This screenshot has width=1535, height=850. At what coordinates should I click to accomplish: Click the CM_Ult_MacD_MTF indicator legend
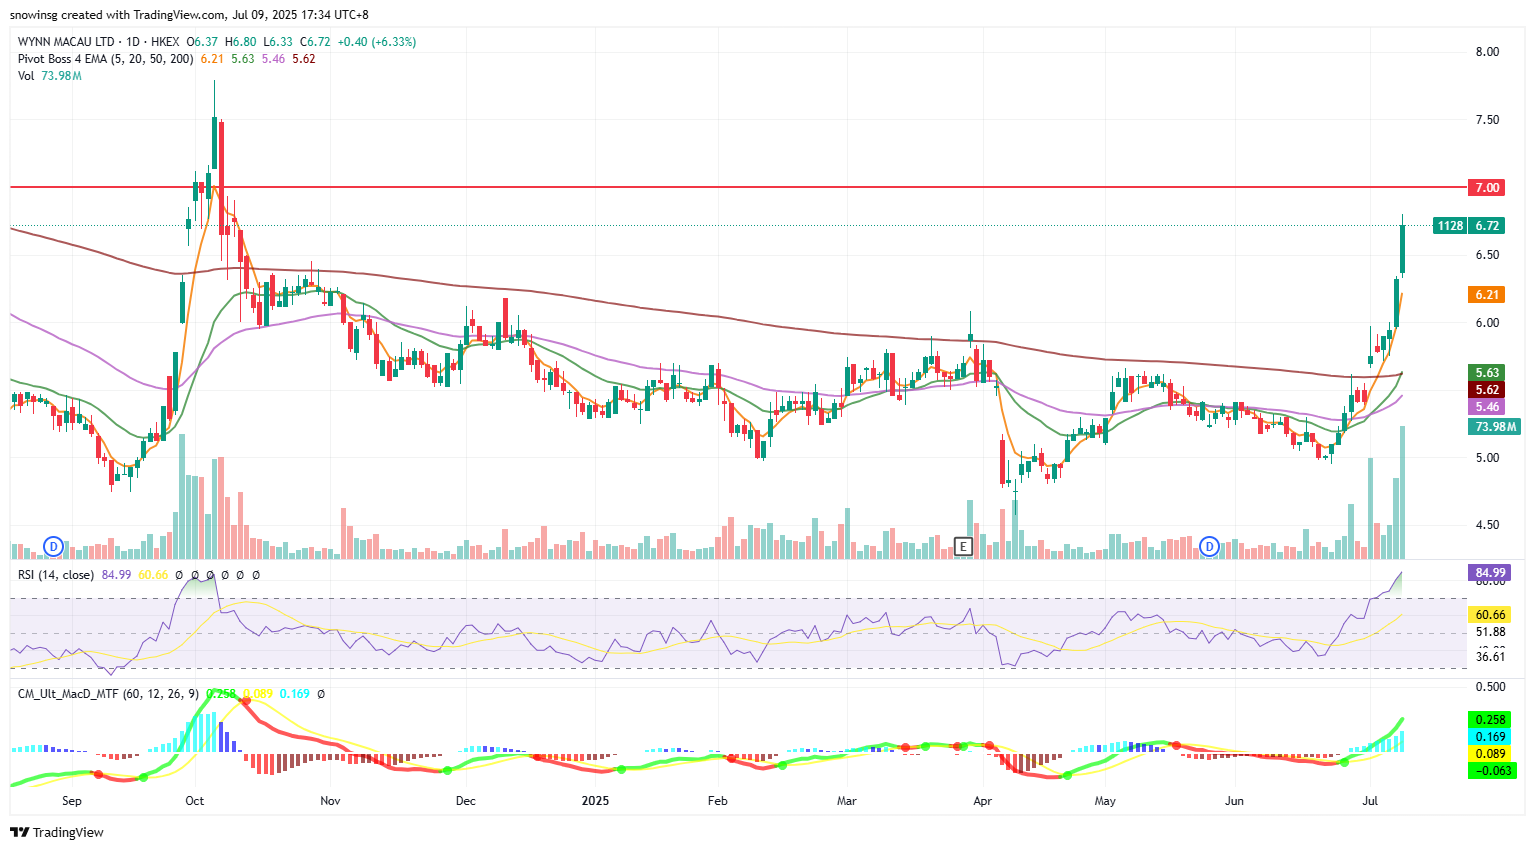107,693
